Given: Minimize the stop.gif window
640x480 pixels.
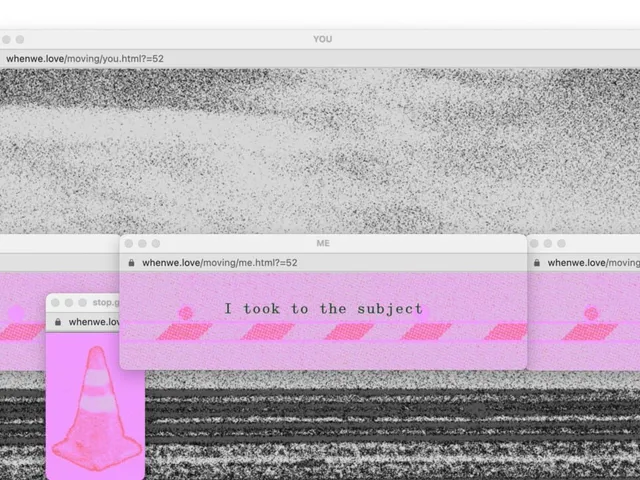Looking at the screenshot, I should tap(69, 302).
